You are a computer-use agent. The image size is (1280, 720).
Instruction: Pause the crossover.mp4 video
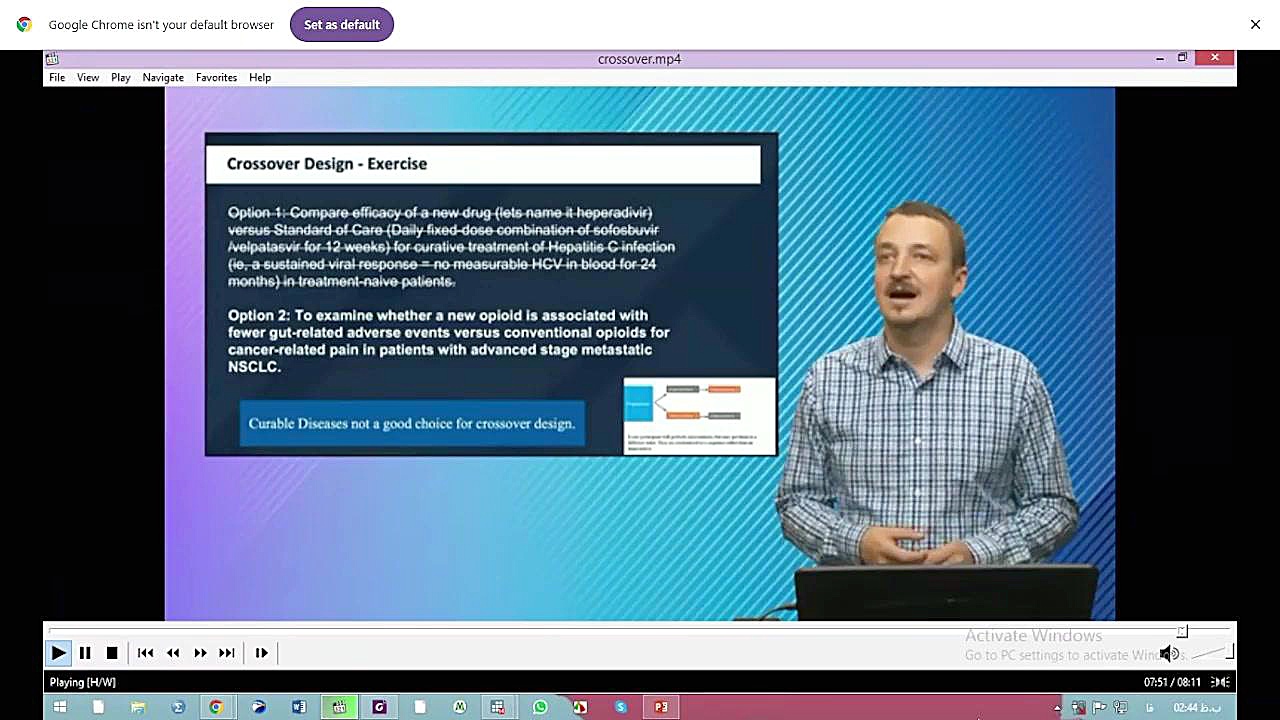coord(85,653)
